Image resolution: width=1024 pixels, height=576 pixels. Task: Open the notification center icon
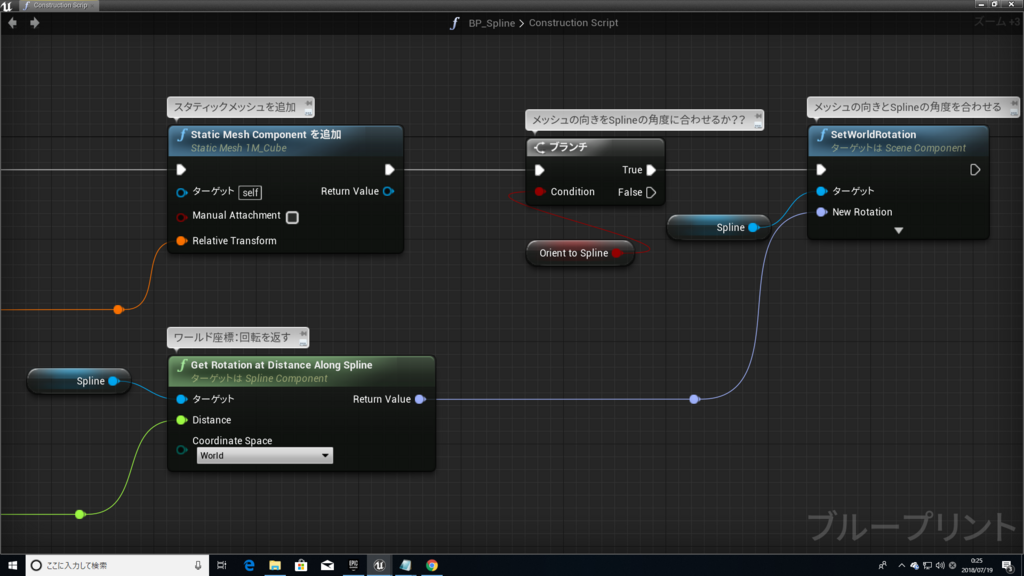tap(1008, 566)
